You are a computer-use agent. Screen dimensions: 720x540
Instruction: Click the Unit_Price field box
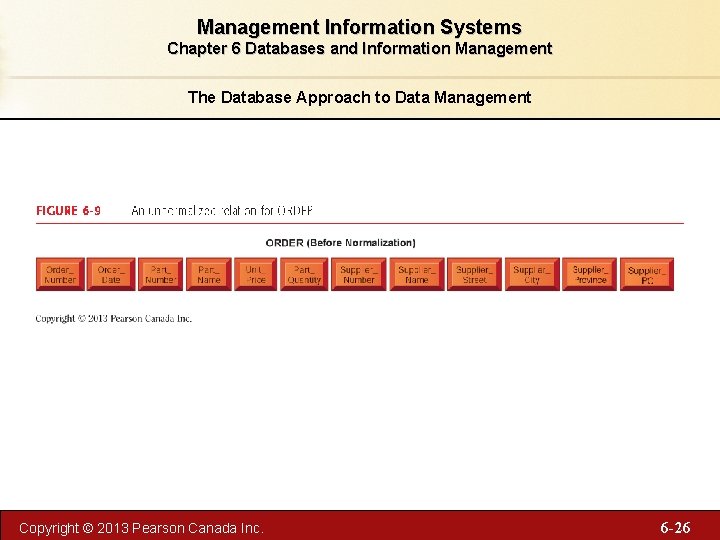tap(255, 274)
